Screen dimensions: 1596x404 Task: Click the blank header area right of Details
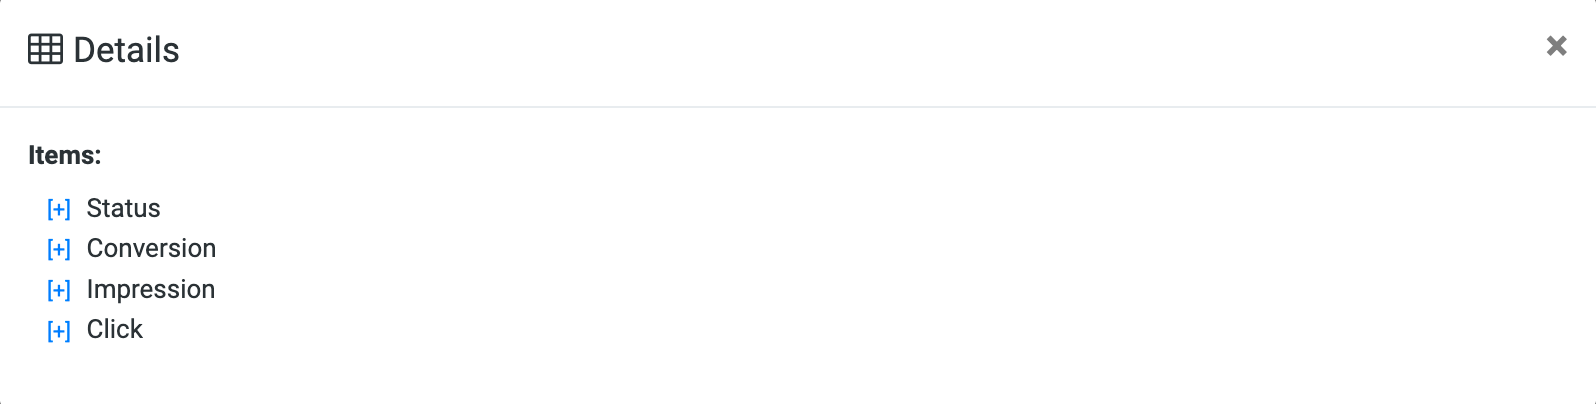[x=860, y=50]
